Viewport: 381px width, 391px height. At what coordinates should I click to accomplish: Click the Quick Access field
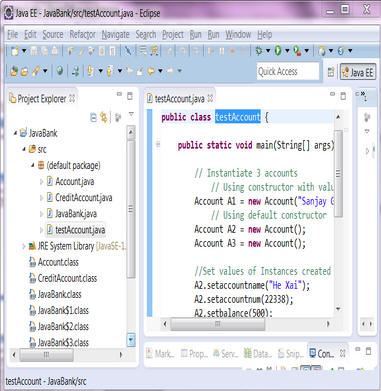(288, 71)
